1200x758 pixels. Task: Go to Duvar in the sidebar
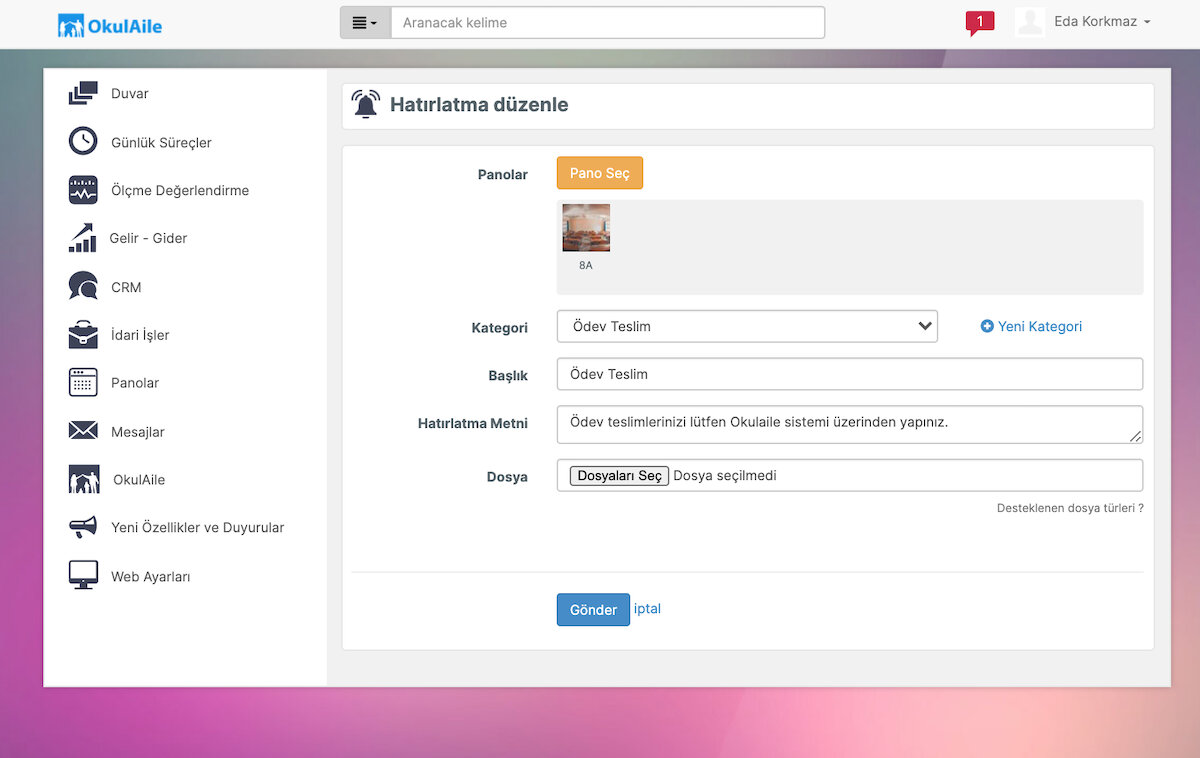point(130,94)
